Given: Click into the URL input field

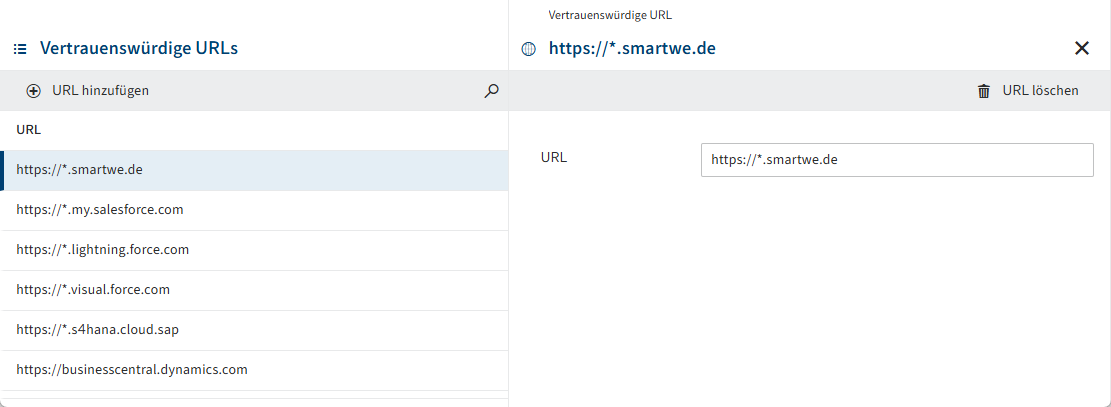Looking at the screenshot, I should [897, 160].
